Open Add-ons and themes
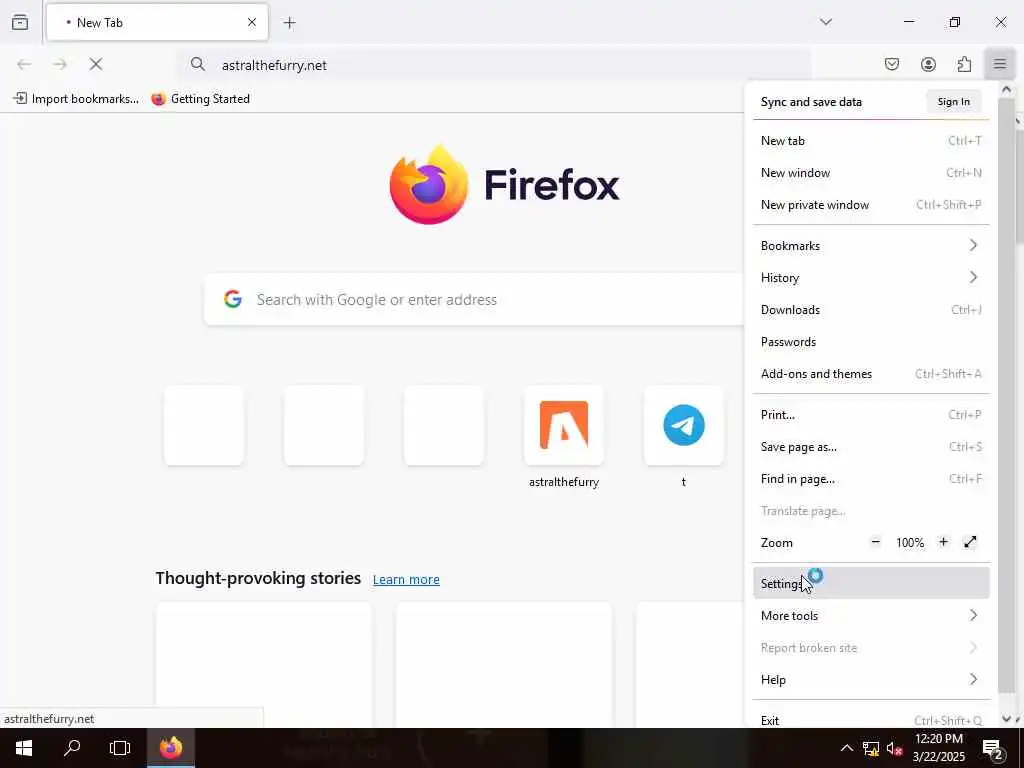Viewport: 1024px width, 768px height. click(871, 374)
